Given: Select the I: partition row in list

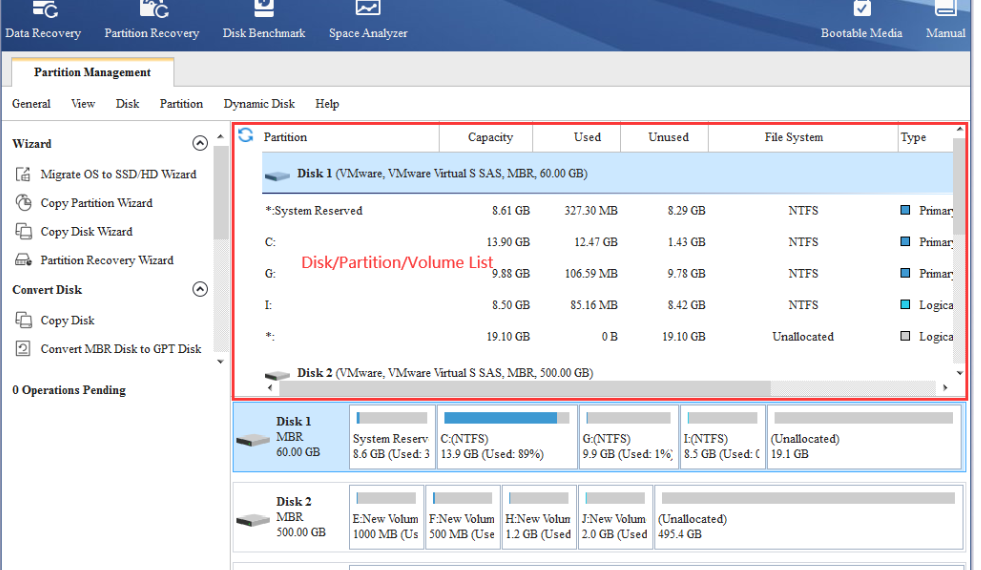Looking at the screenshot, I should point(607,305).
